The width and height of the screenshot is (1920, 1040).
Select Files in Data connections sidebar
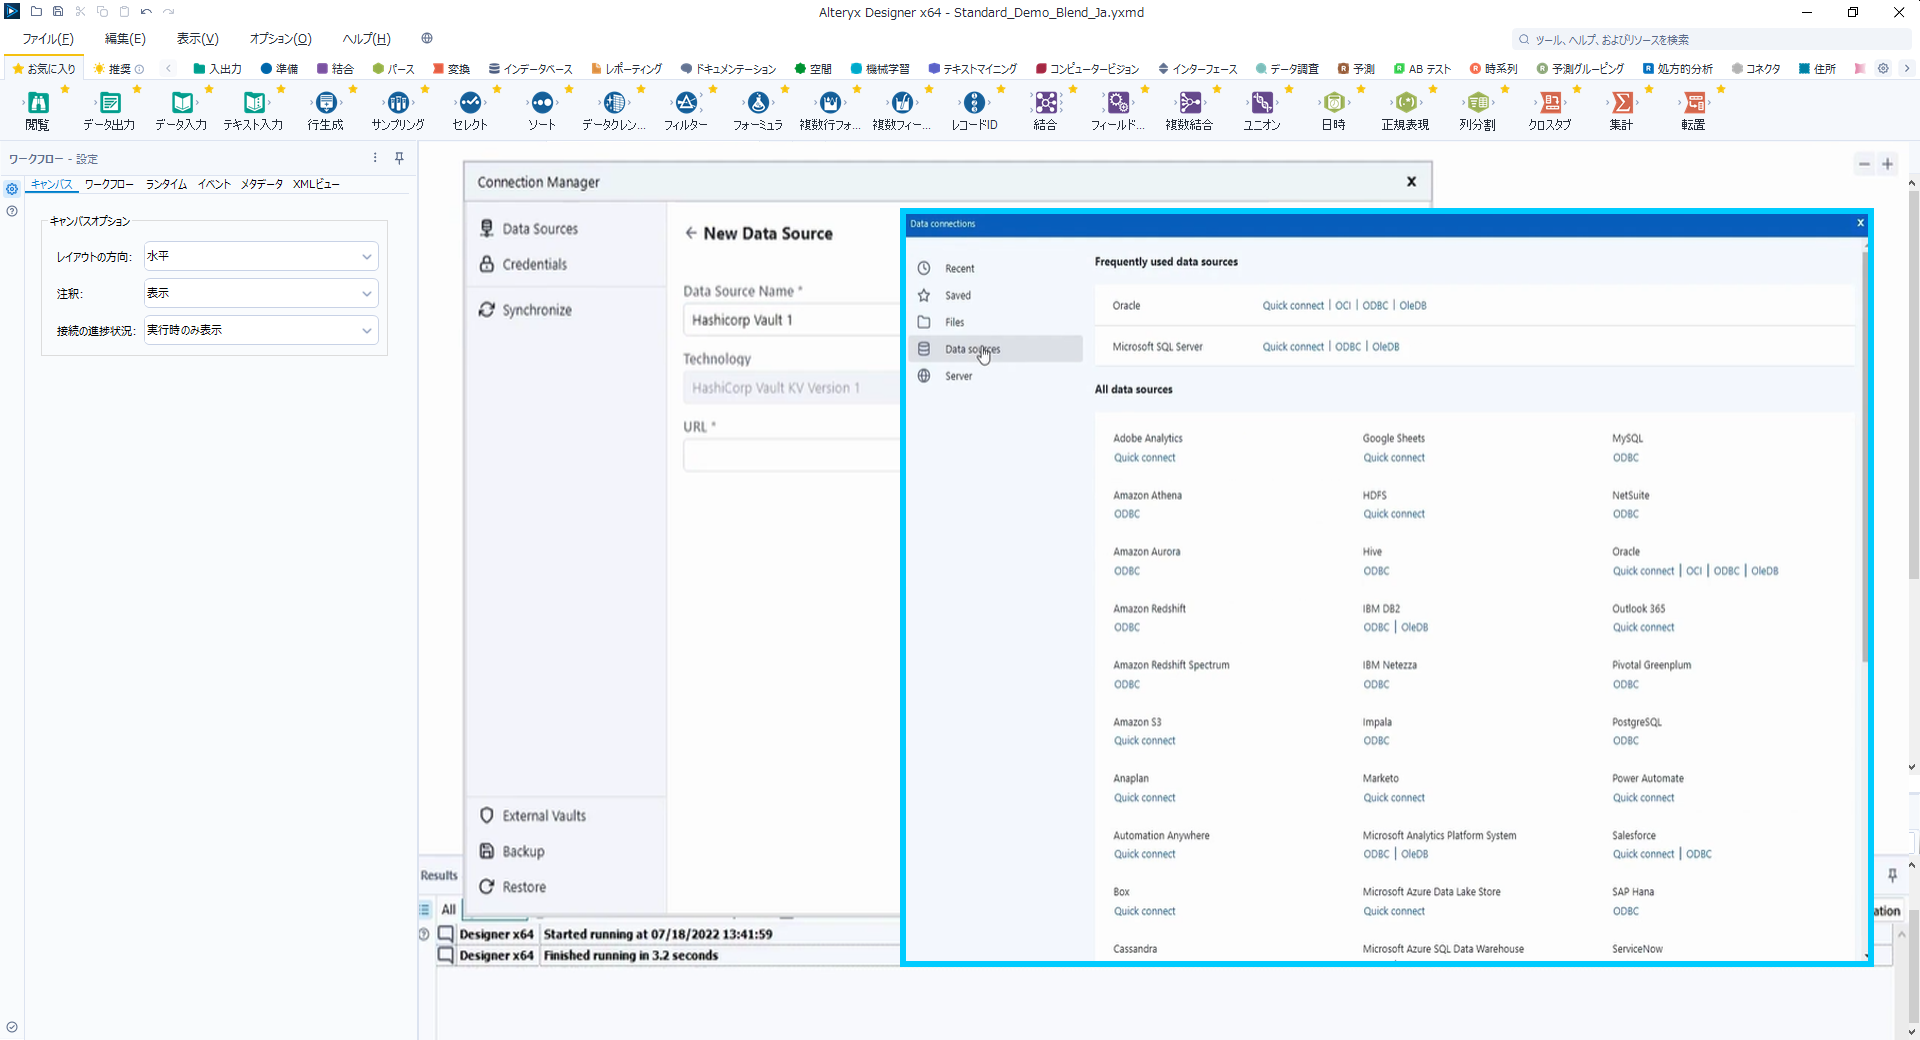tap(996, 322)
